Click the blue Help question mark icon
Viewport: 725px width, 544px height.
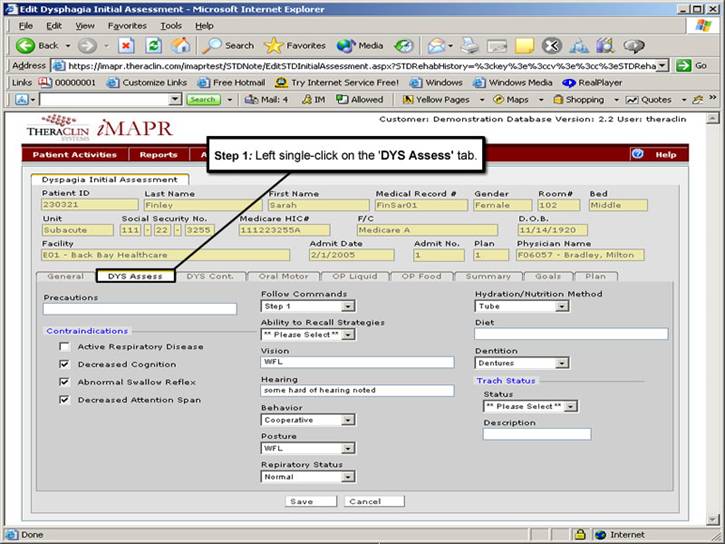click(x=638, y=154)
